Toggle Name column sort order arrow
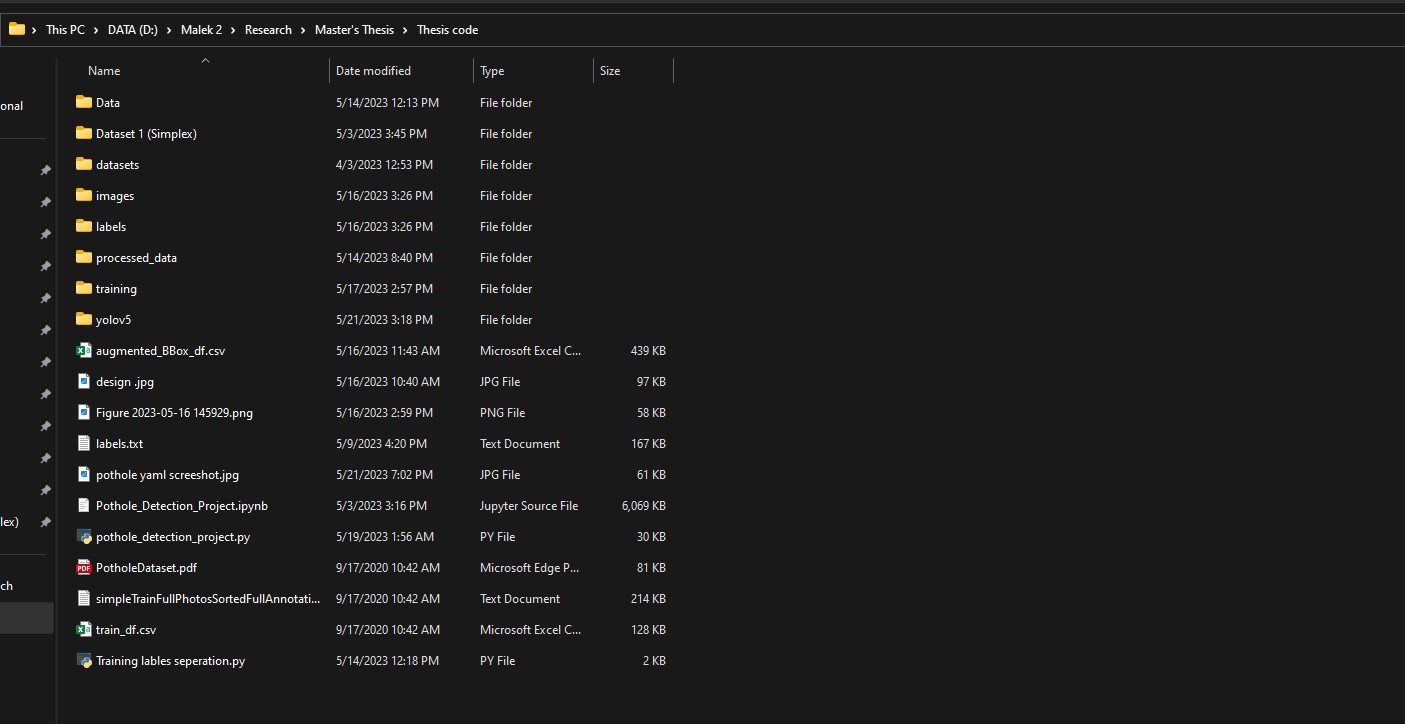1405x724 pixels. point(205,59)
